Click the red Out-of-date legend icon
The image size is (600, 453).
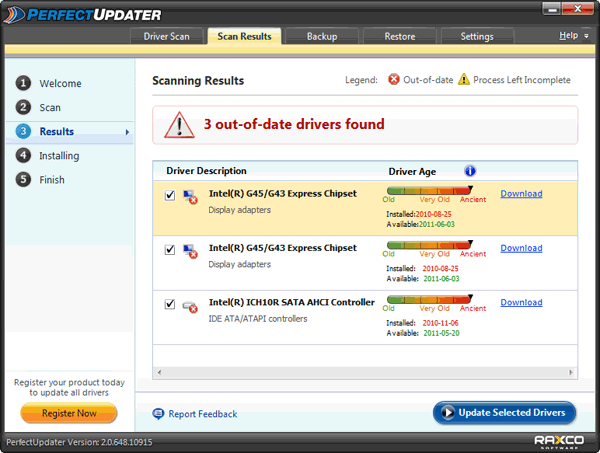(x=393, y=79)
